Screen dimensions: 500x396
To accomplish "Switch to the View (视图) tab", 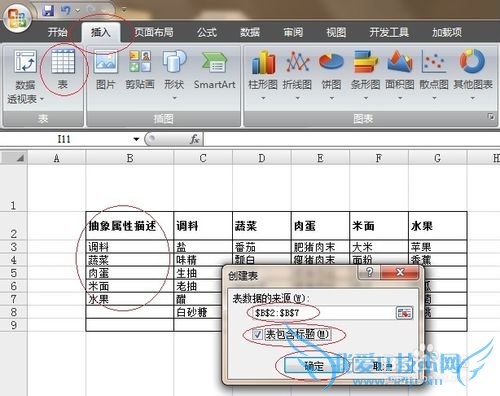I will point(336,32).
